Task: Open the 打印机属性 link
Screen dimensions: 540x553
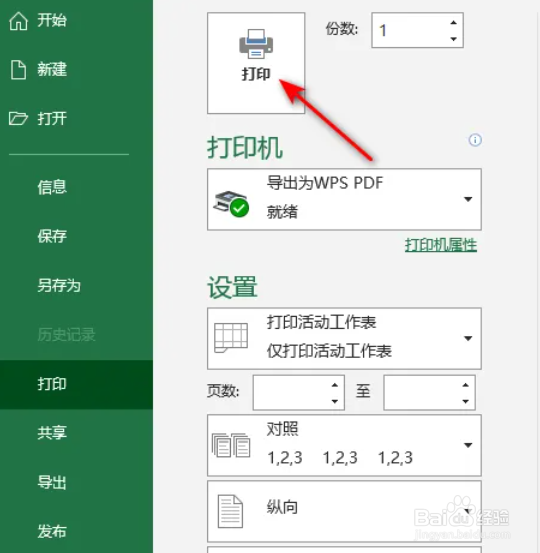Action: [441, 245]
